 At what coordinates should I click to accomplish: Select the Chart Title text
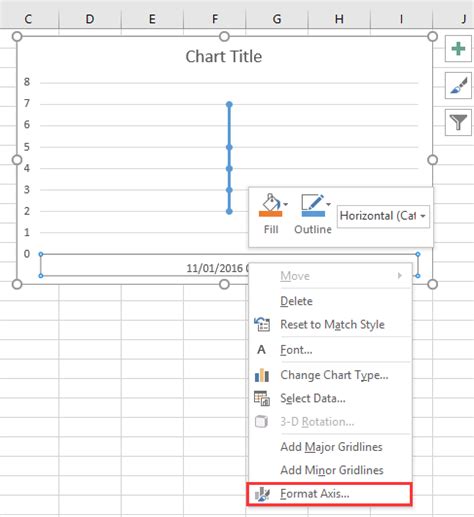224,56
